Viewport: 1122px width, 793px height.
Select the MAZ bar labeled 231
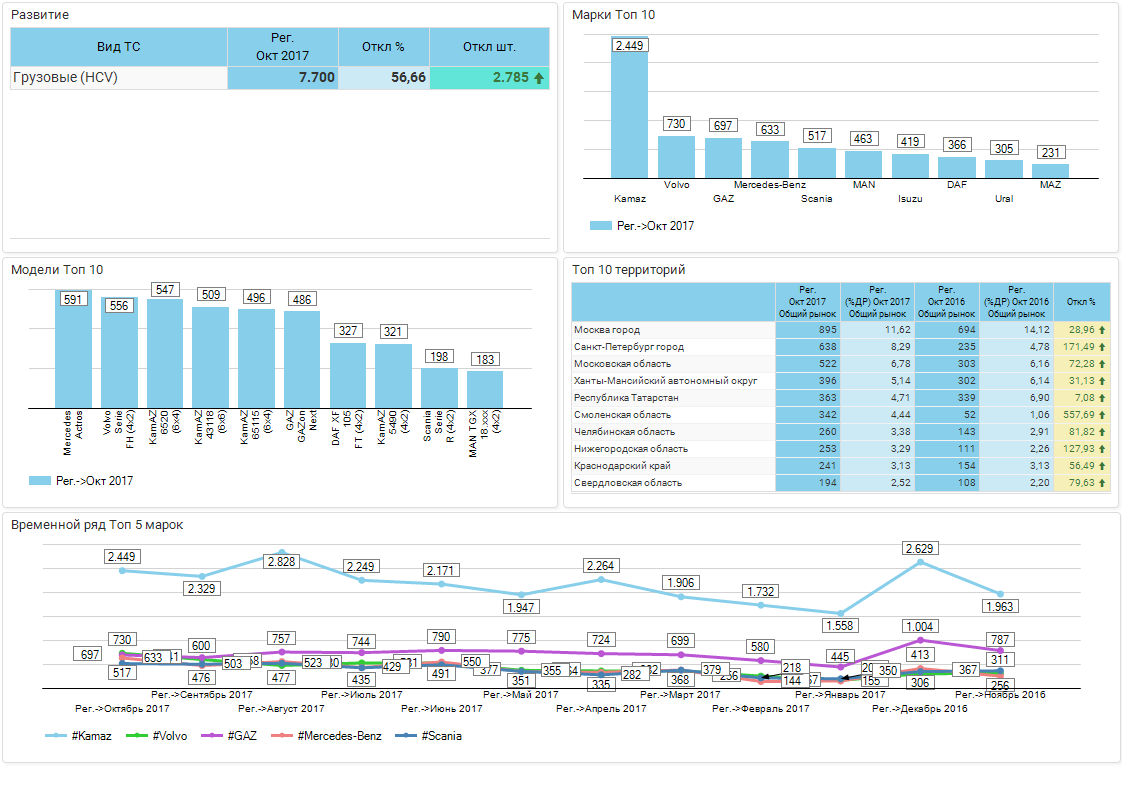point(1050,171)
